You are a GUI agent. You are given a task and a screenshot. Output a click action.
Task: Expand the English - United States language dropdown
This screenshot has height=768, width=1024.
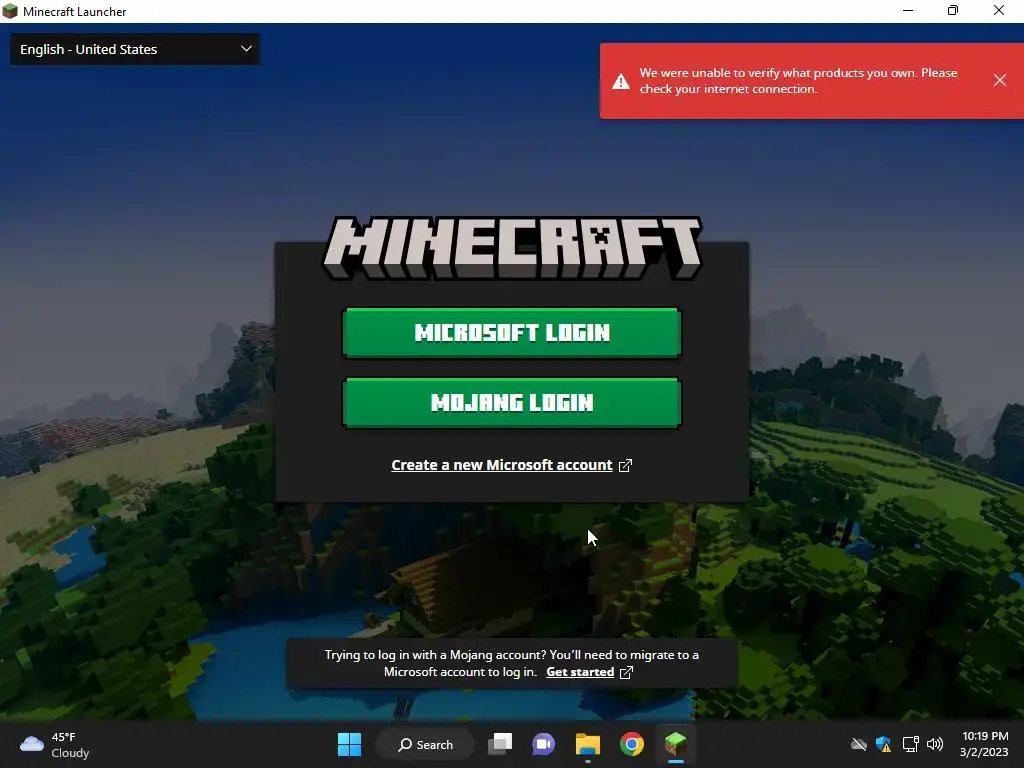tap(135, 49)
